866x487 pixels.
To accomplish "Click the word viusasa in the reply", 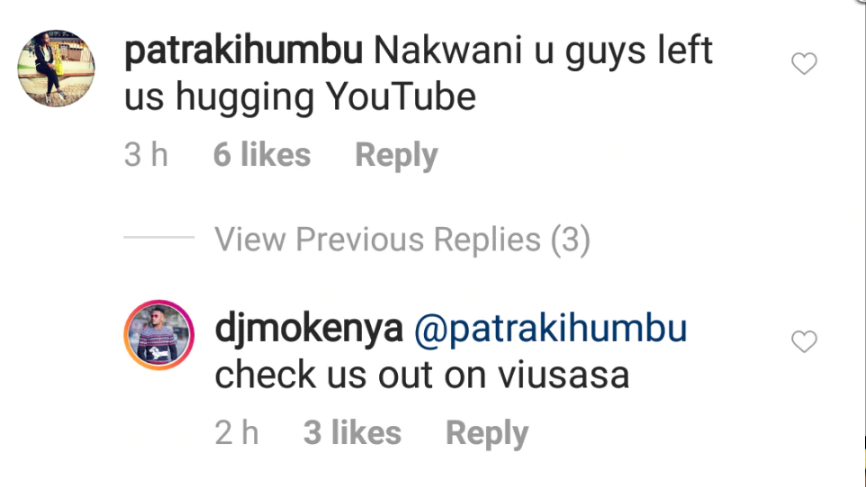I will click(563, 375).
